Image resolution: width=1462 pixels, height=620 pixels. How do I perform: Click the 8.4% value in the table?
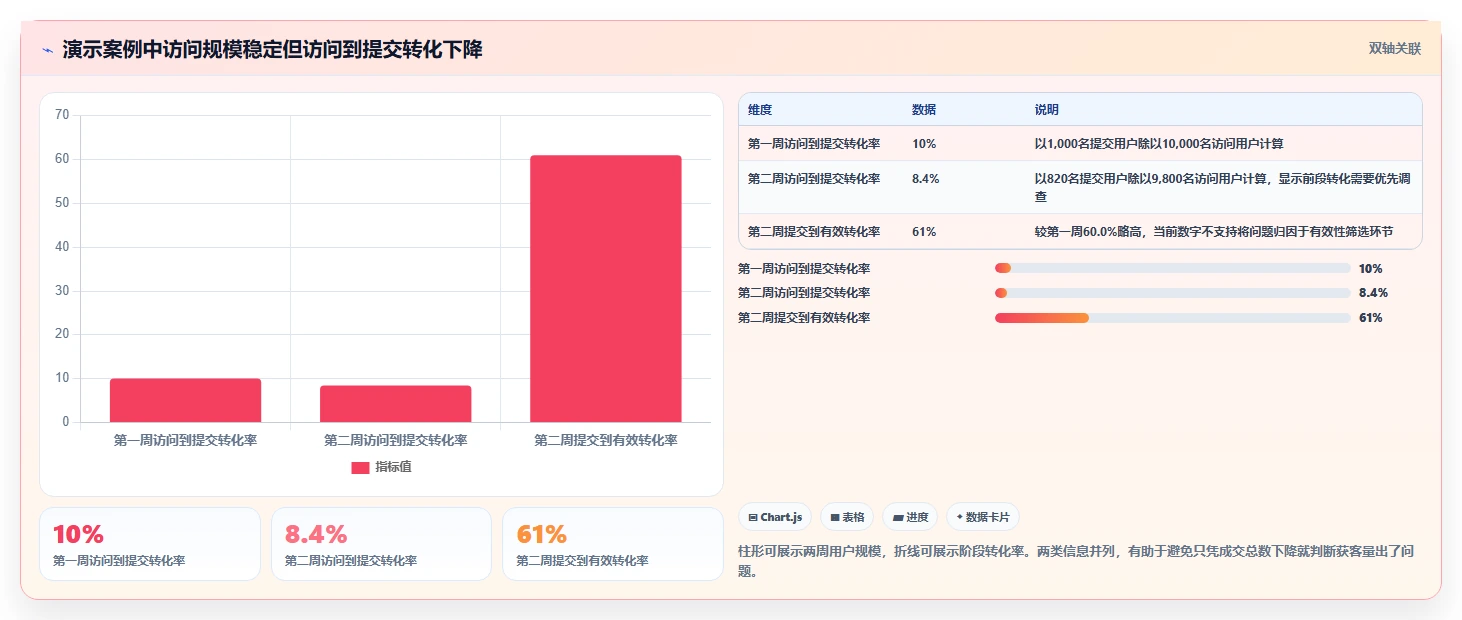[926, 179]
